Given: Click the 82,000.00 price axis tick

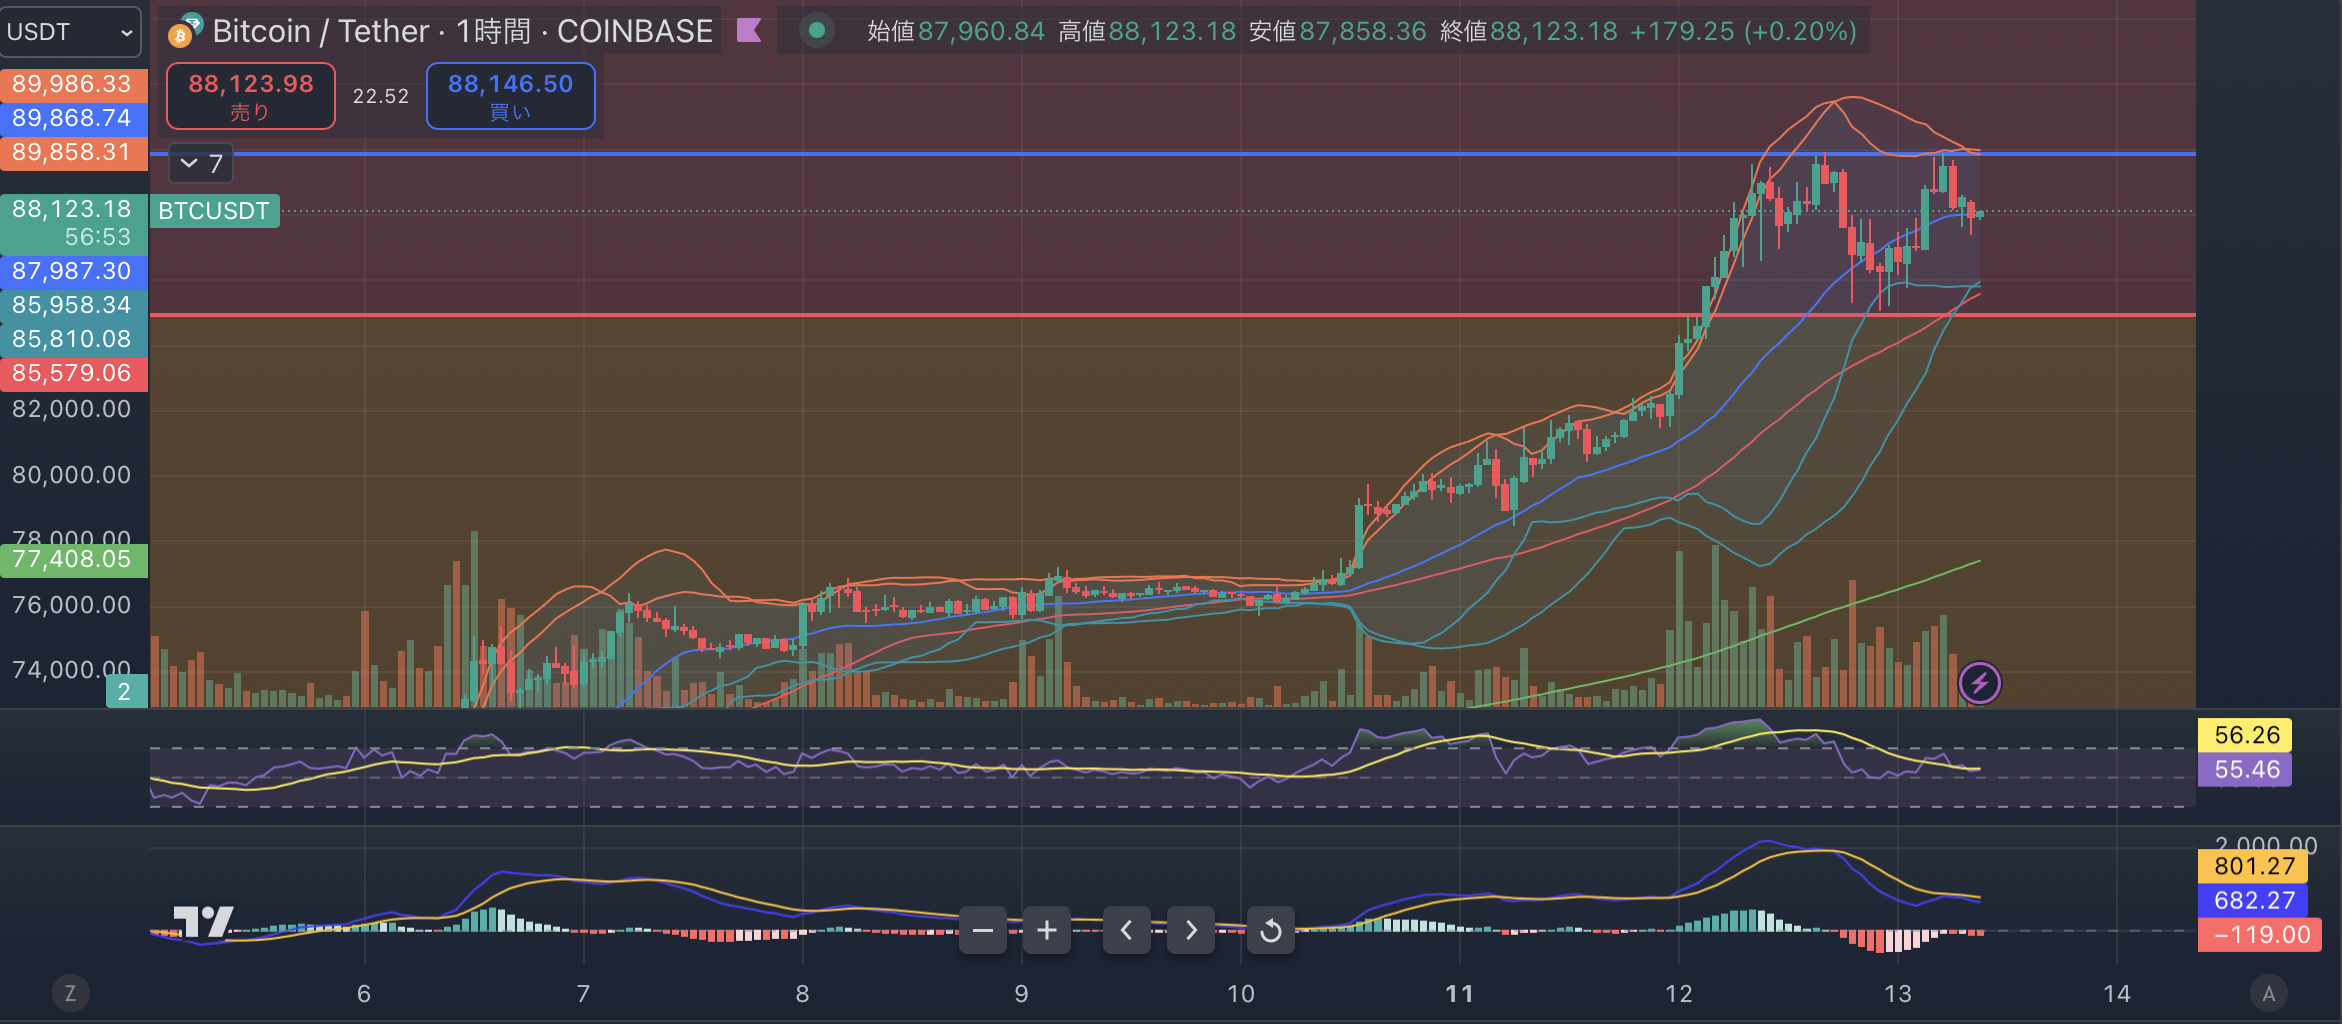Looking at the screenshot, I should [x=71, y=409].
